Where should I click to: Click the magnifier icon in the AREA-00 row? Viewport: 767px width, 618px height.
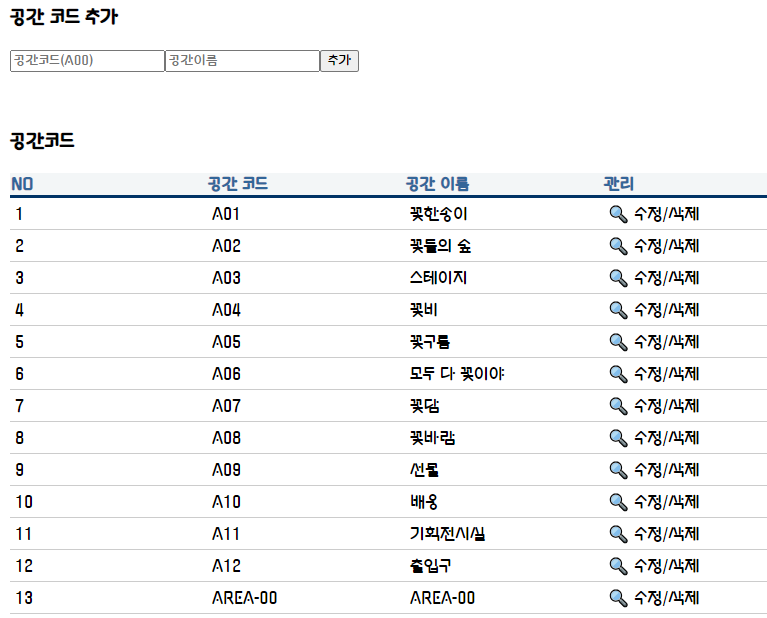618,597
